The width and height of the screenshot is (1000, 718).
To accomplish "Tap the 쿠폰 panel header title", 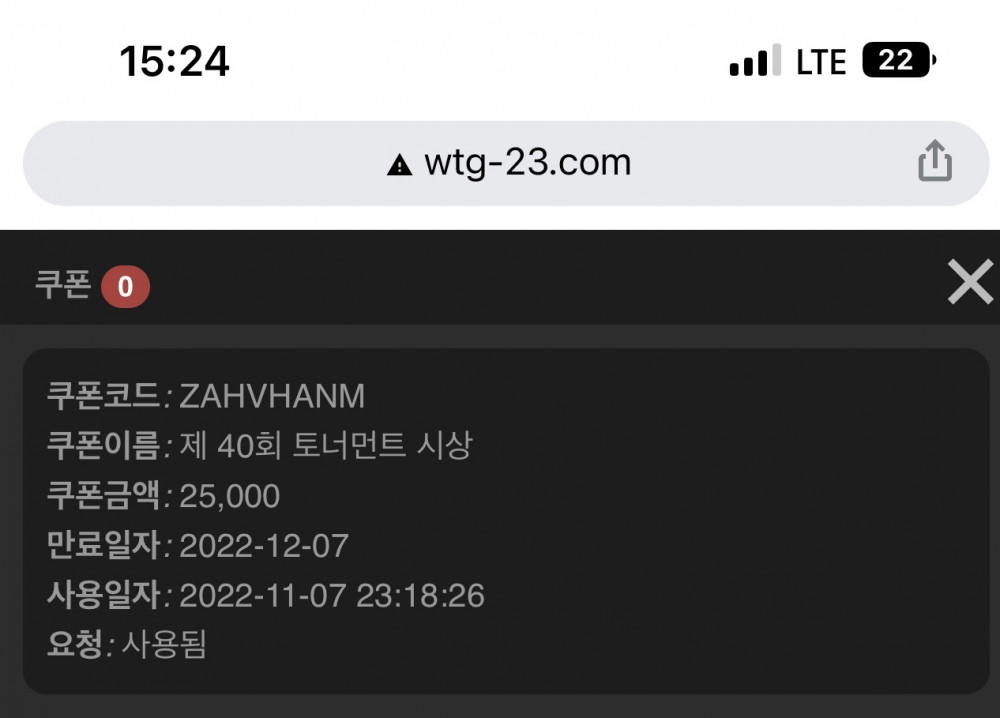I will 63,286.
